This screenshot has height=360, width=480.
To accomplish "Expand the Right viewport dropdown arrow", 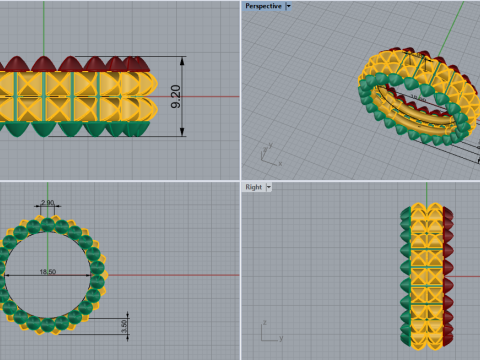I will pyautogui.click(x=269, y=187).
